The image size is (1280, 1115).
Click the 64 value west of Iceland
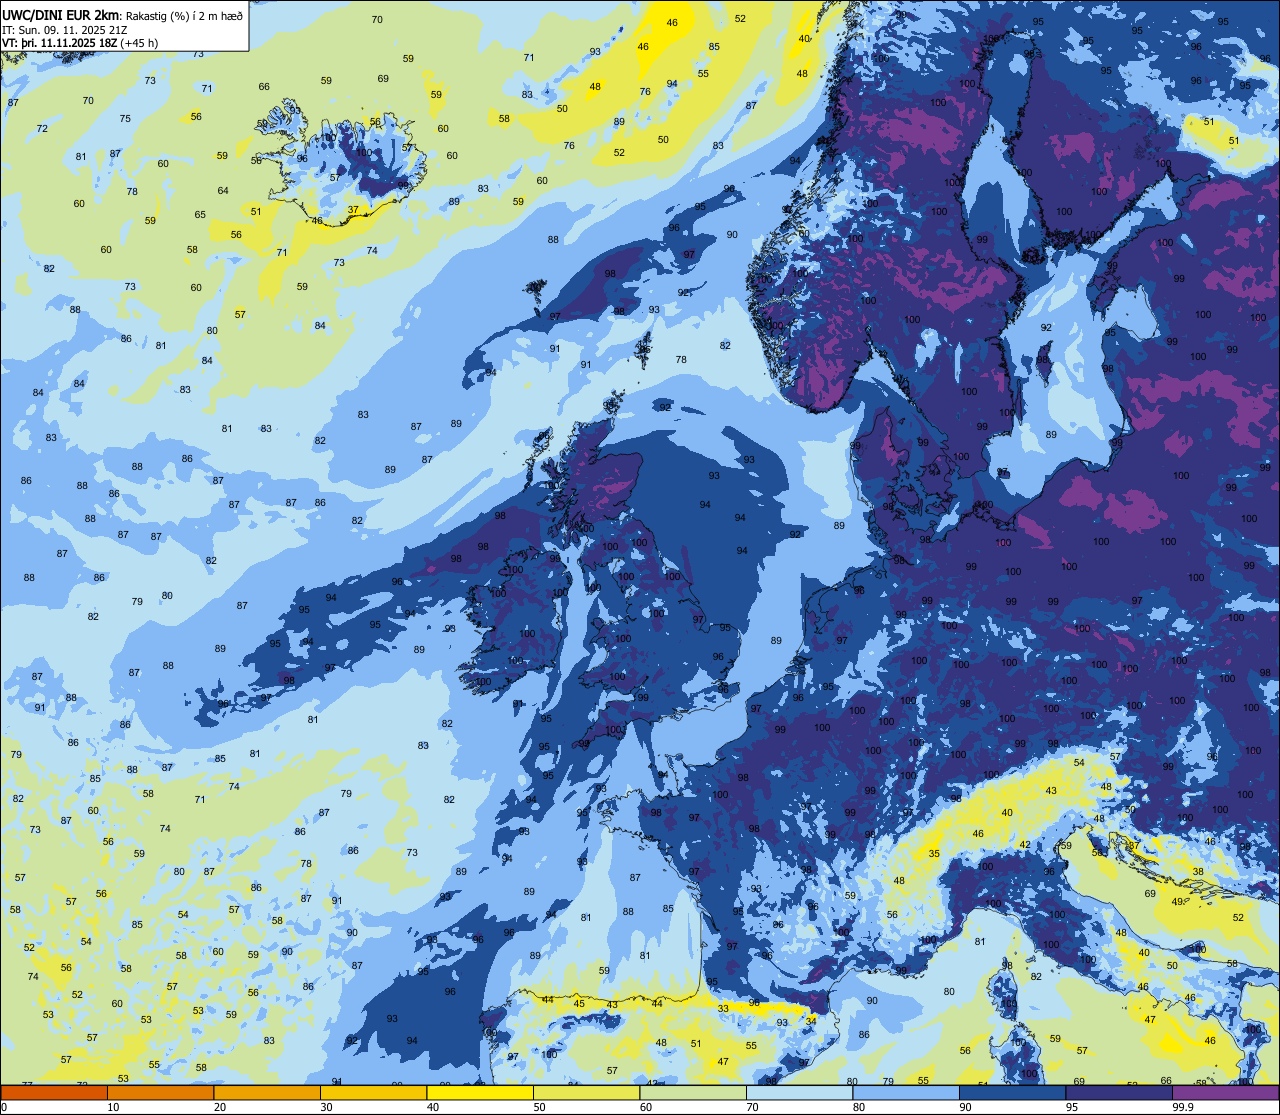point(223,191)
